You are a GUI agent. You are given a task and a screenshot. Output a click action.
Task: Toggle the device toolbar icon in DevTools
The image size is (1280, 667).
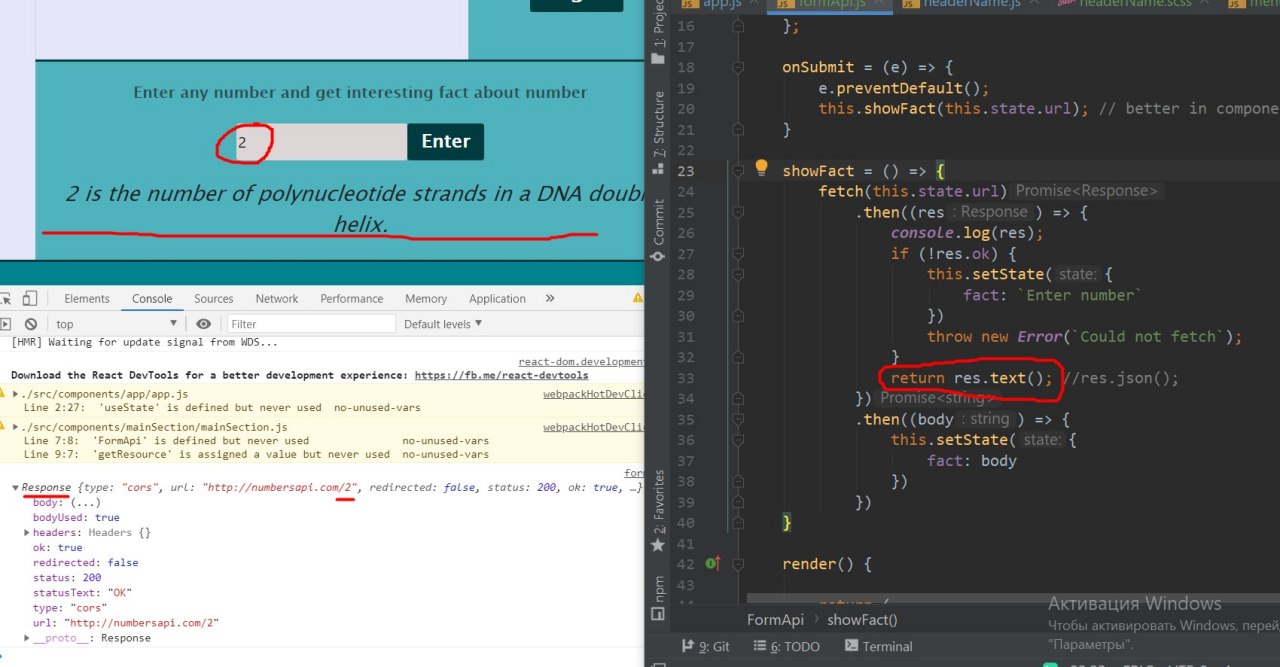point(30,298)
